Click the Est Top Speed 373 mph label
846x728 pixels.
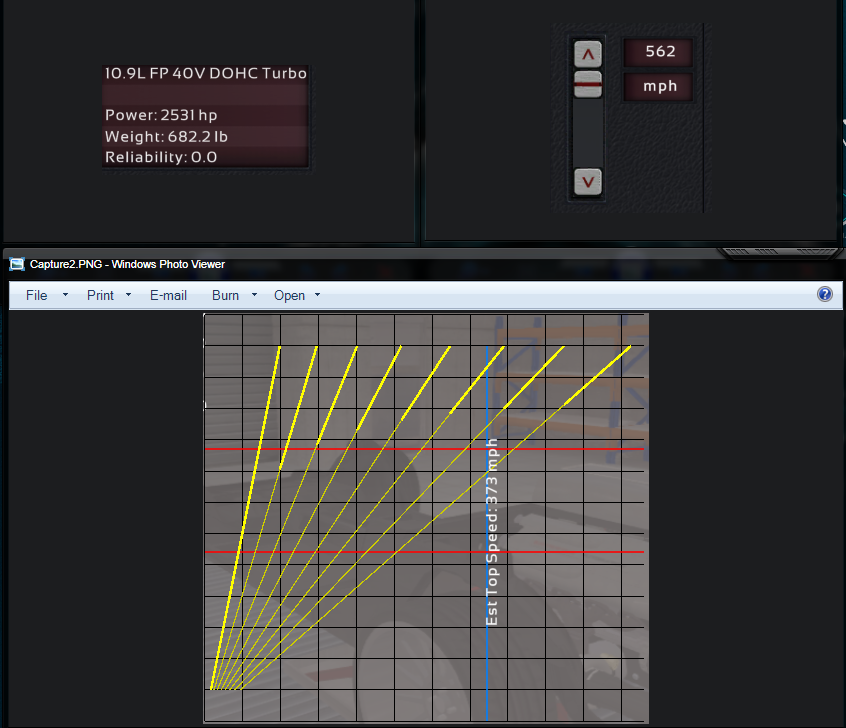point(492,532)
